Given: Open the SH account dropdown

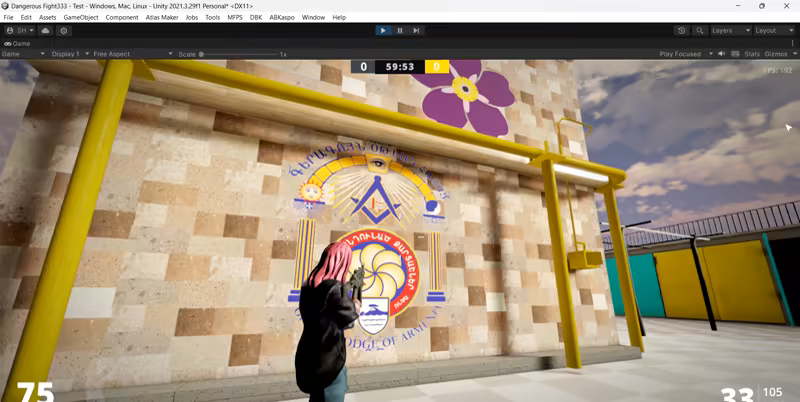Looking at the screenshot, I should tap(20, 31).
